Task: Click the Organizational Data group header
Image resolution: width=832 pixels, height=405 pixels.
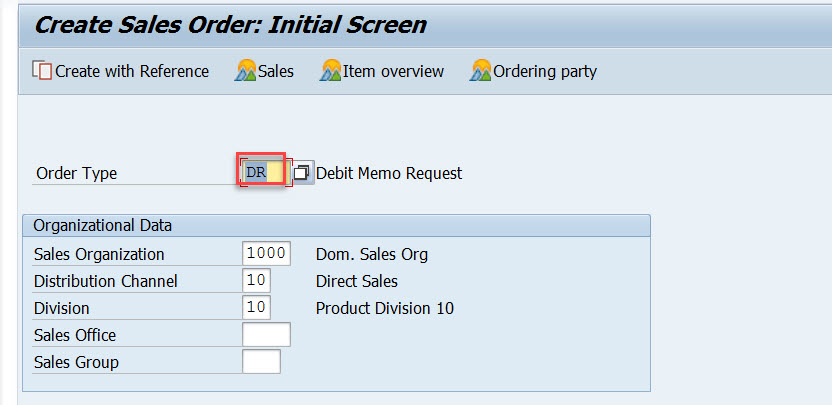Action: point(103,225)
